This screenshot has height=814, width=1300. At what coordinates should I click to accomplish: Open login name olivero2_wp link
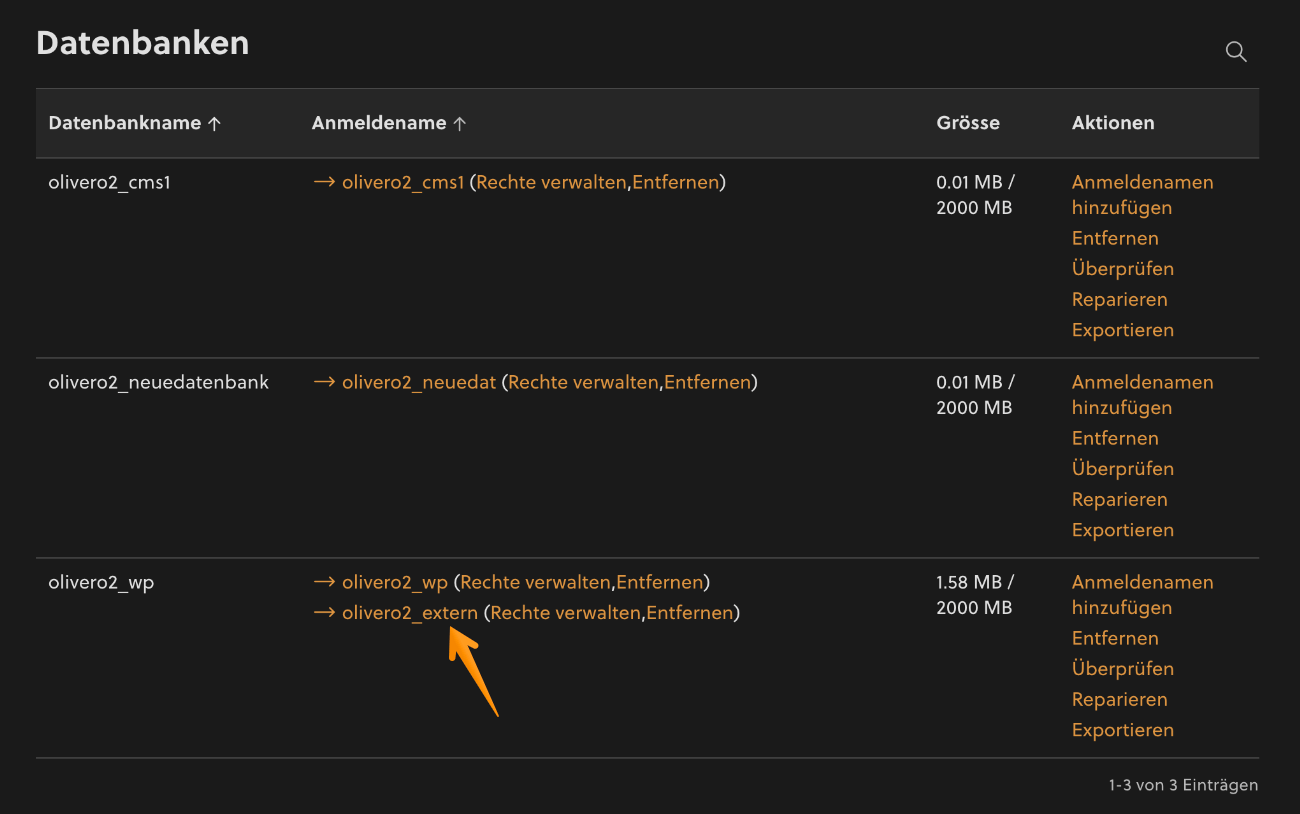click(395, 582)
